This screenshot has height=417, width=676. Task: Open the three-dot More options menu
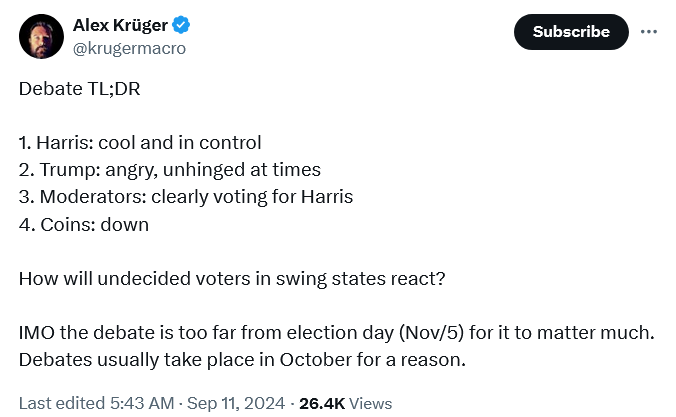click(x=649, y=31)
